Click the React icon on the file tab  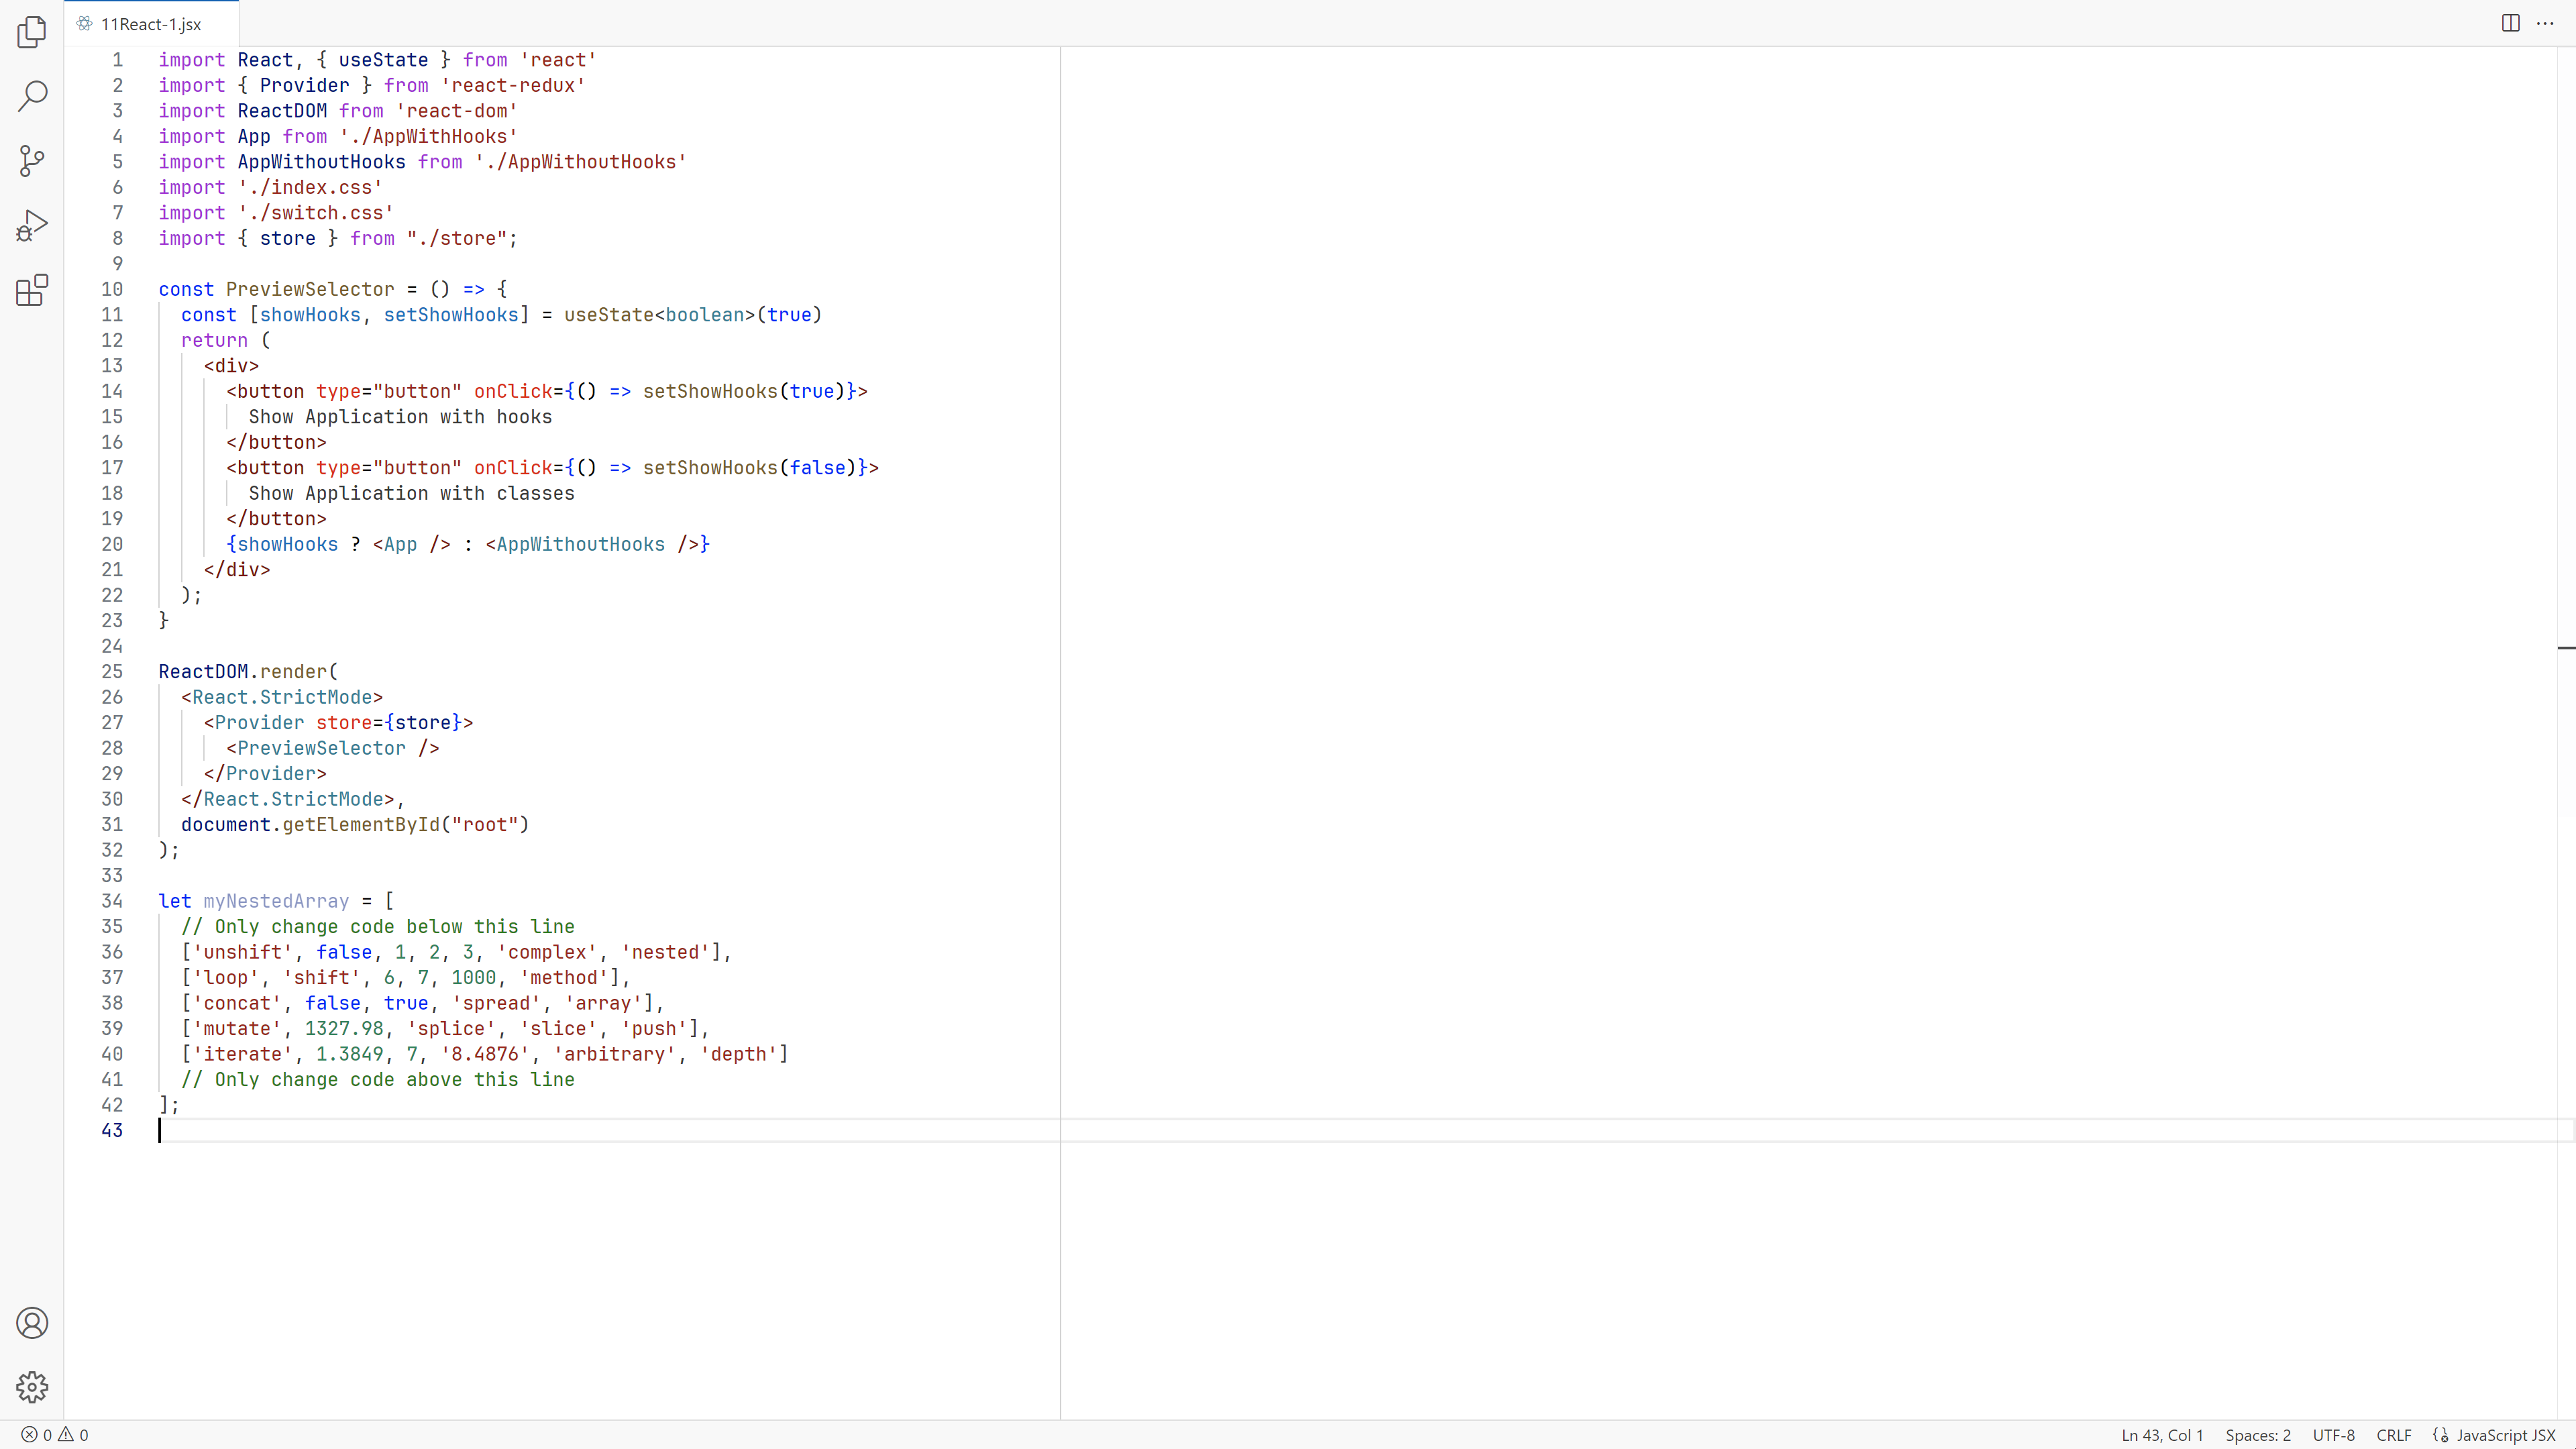pos(84,23)
